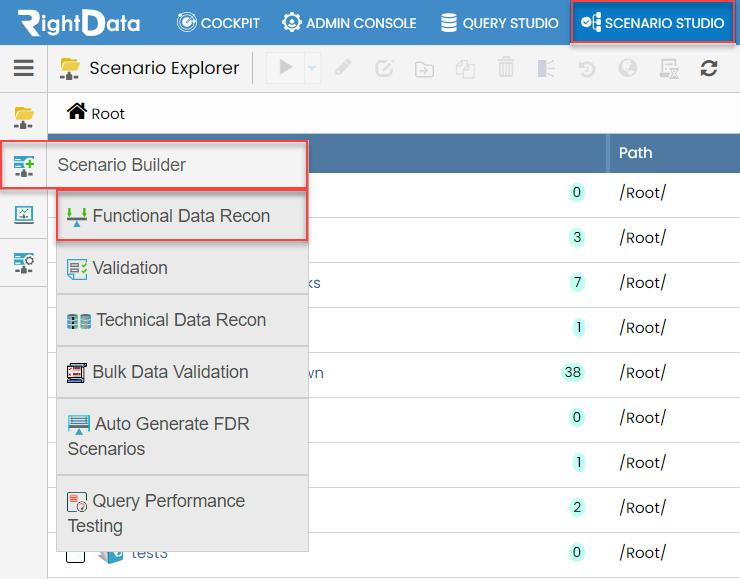
Task: Open the Cockpit tab
Action: point(218,22)
